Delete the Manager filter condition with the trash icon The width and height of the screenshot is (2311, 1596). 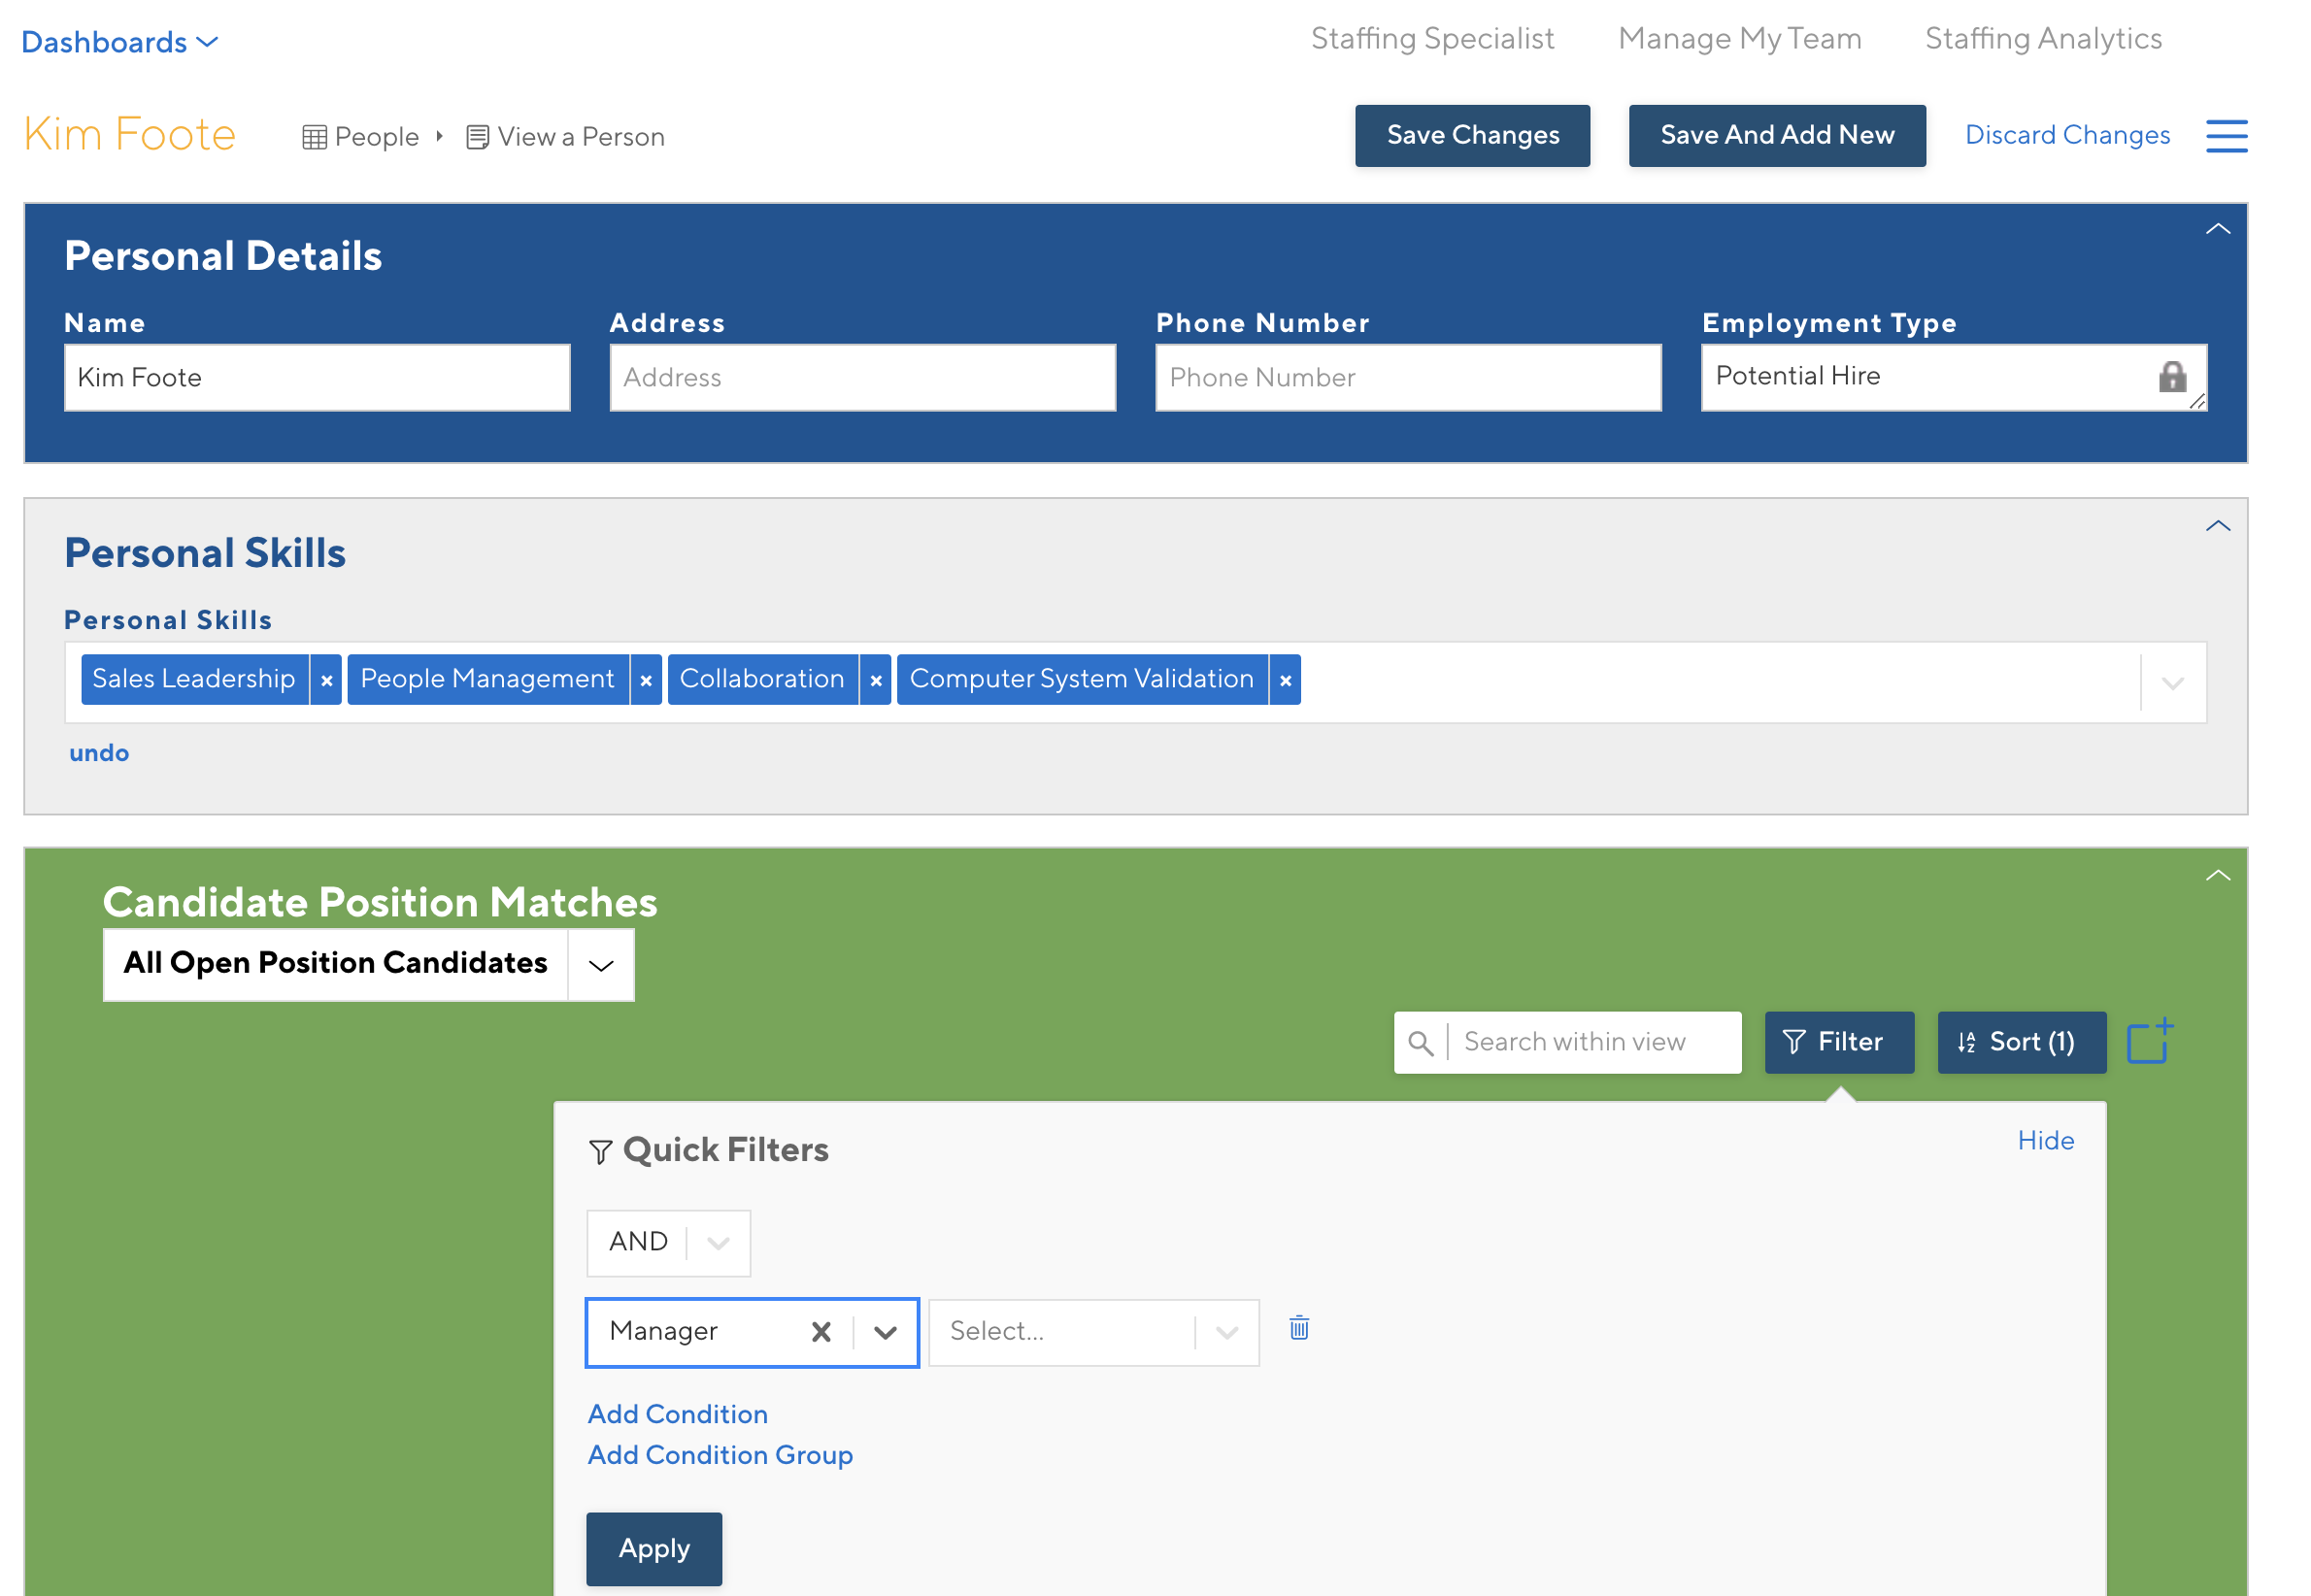point(1299,1328)
